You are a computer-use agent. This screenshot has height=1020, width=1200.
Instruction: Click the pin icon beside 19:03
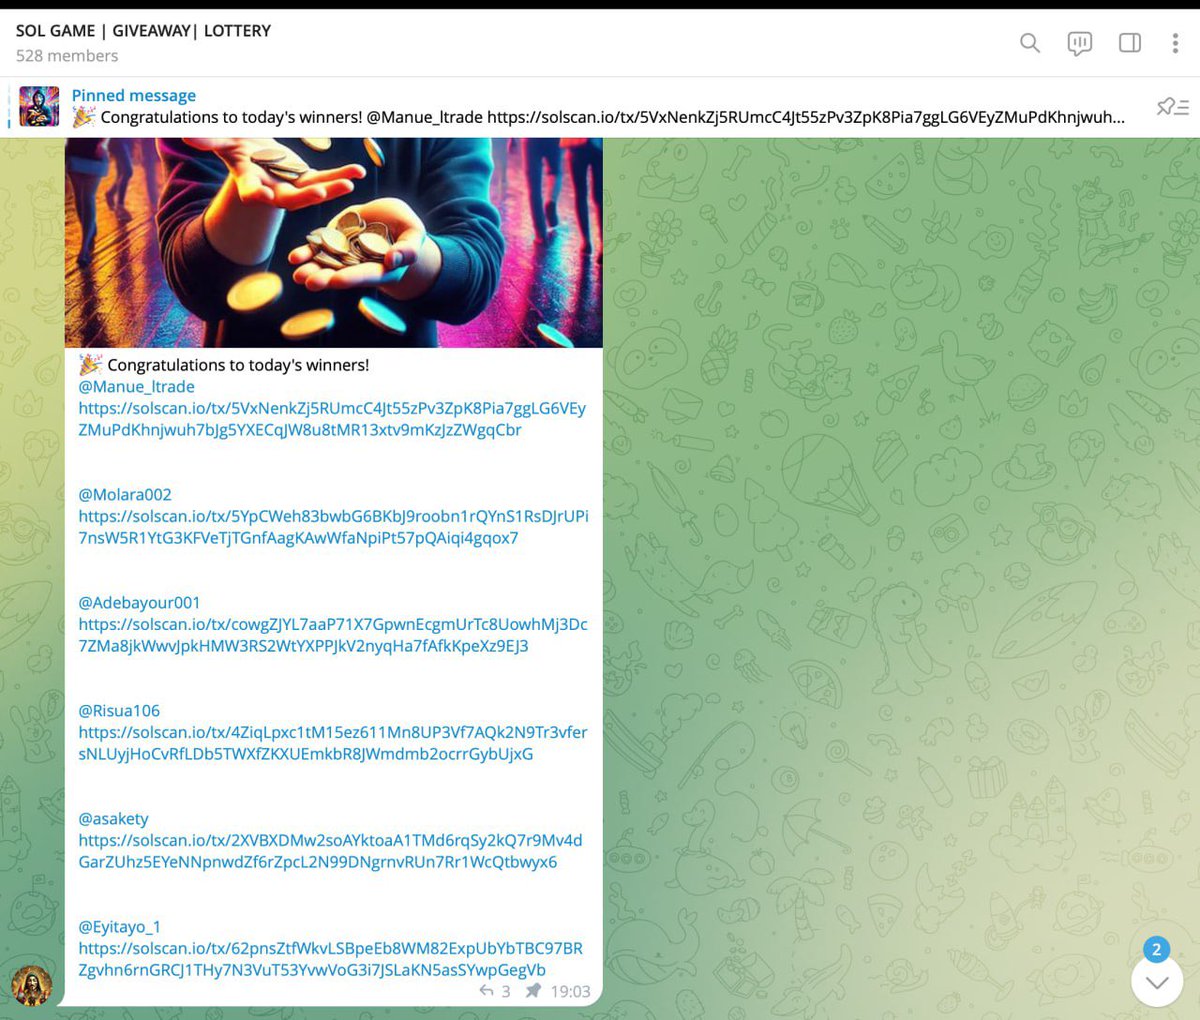[x=533, y=991]
